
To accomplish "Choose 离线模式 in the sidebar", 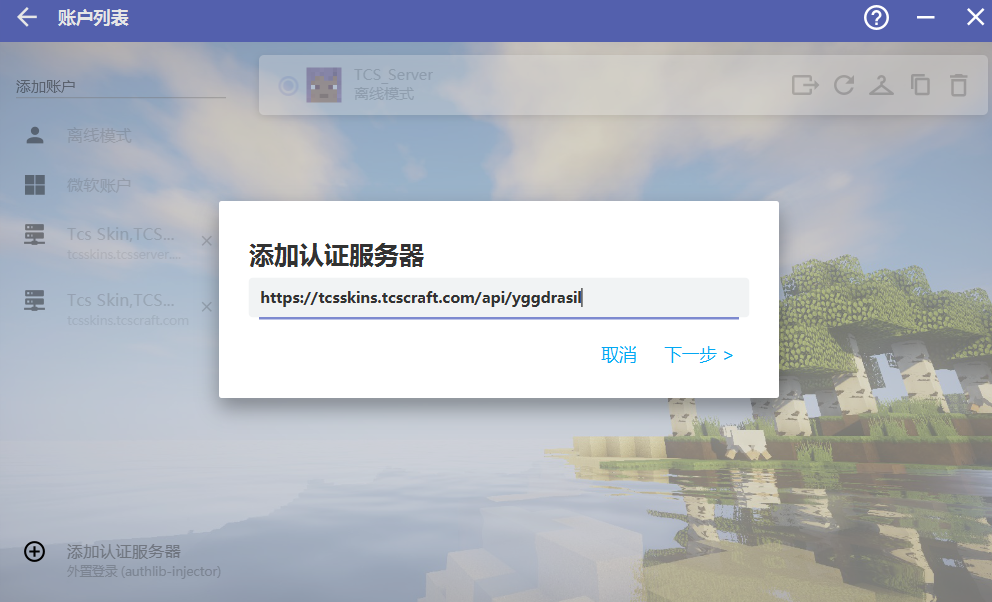I will pos(99,136).
